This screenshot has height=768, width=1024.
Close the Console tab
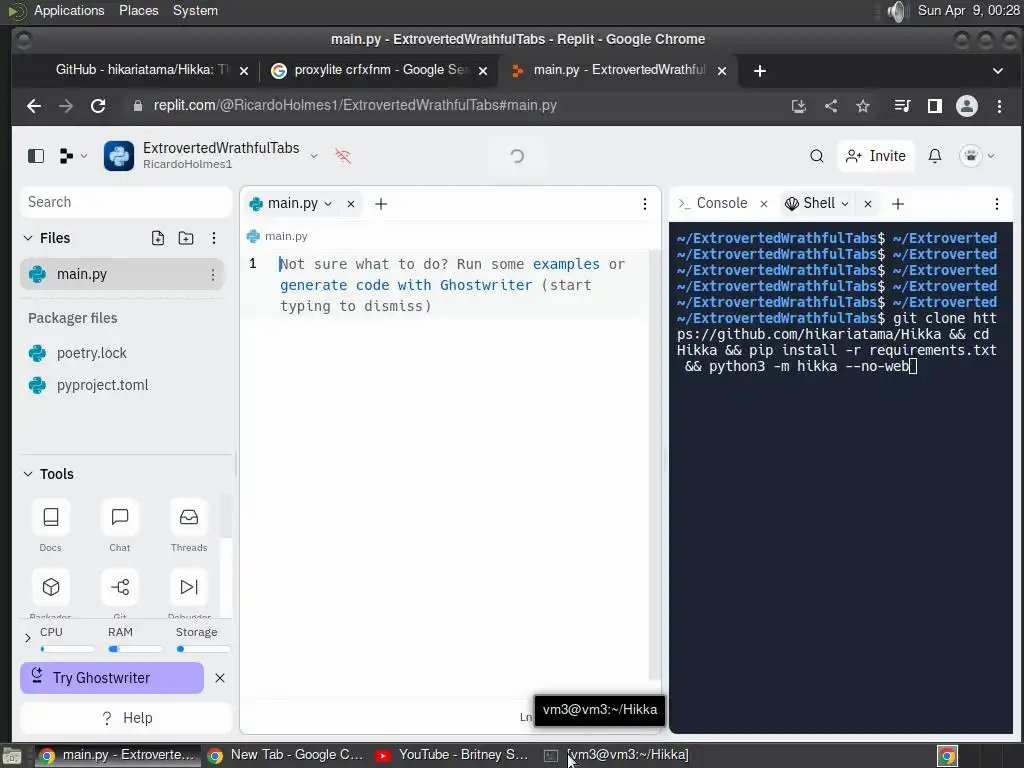coord(763,204)
